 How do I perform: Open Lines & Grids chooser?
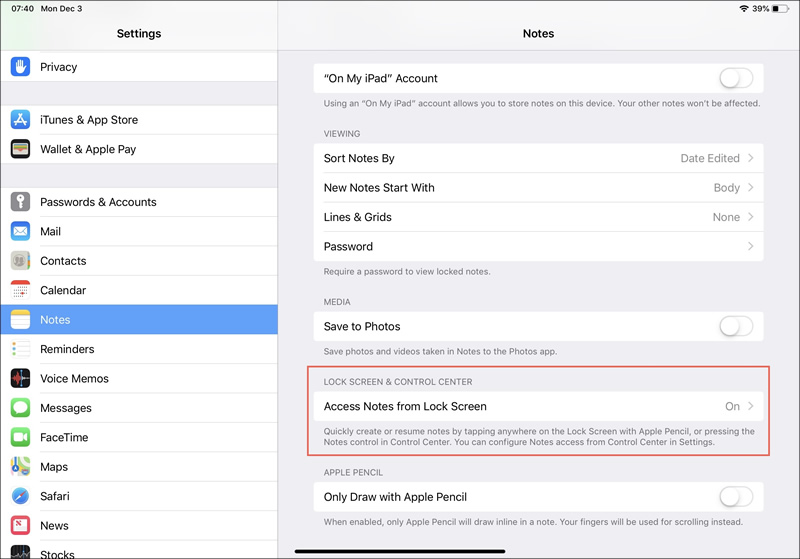coord(538,217)
